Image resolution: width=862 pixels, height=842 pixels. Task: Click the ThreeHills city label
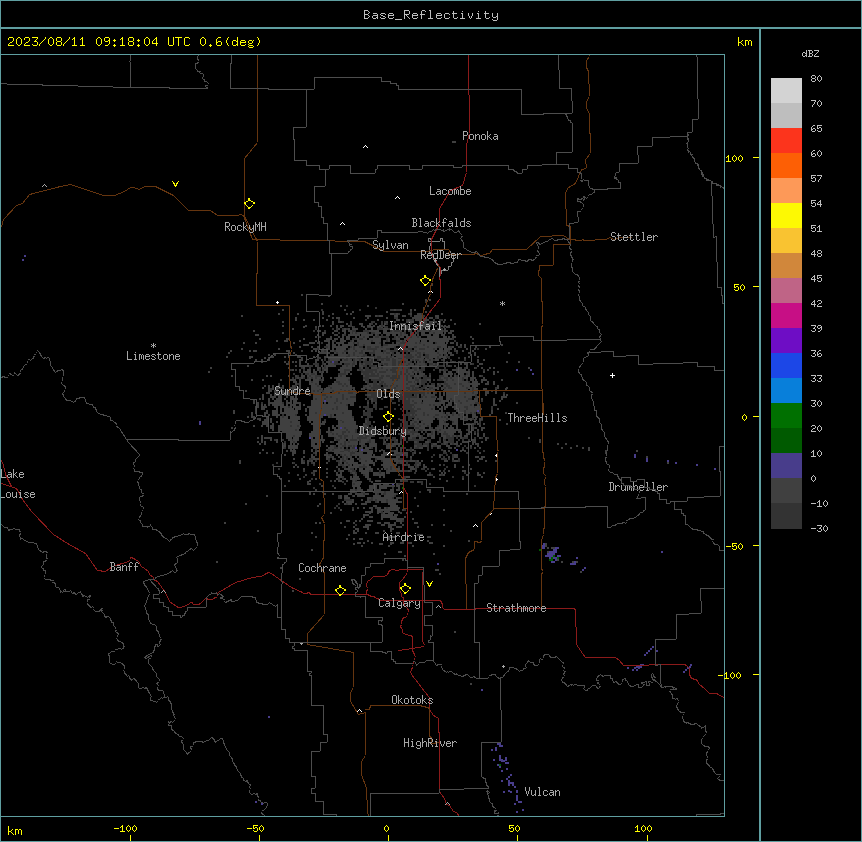pos(537,418)
